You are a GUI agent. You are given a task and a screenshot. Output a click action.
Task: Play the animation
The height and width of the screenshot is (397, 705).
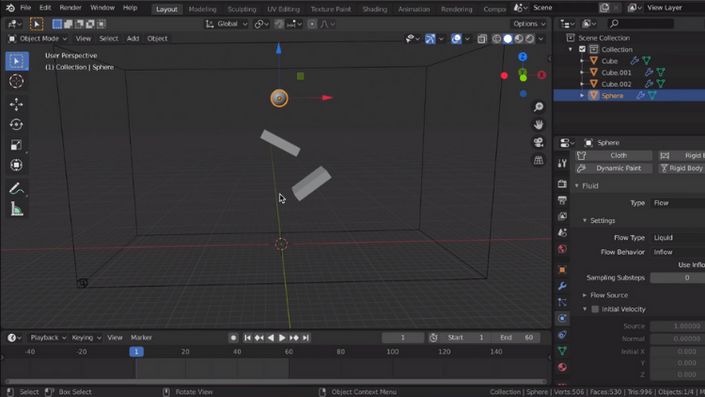coord(282,338)
